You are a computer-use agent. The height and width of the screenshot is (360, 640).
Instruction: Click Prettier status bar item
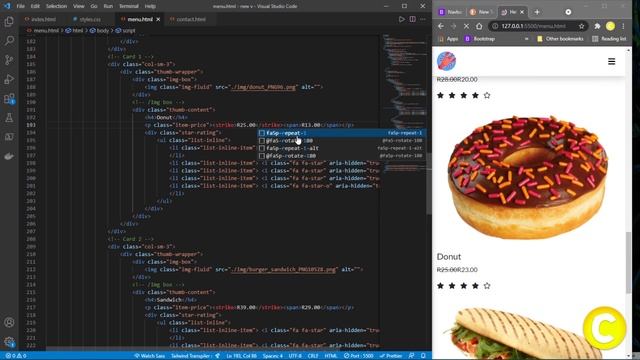tap(391, 356)
